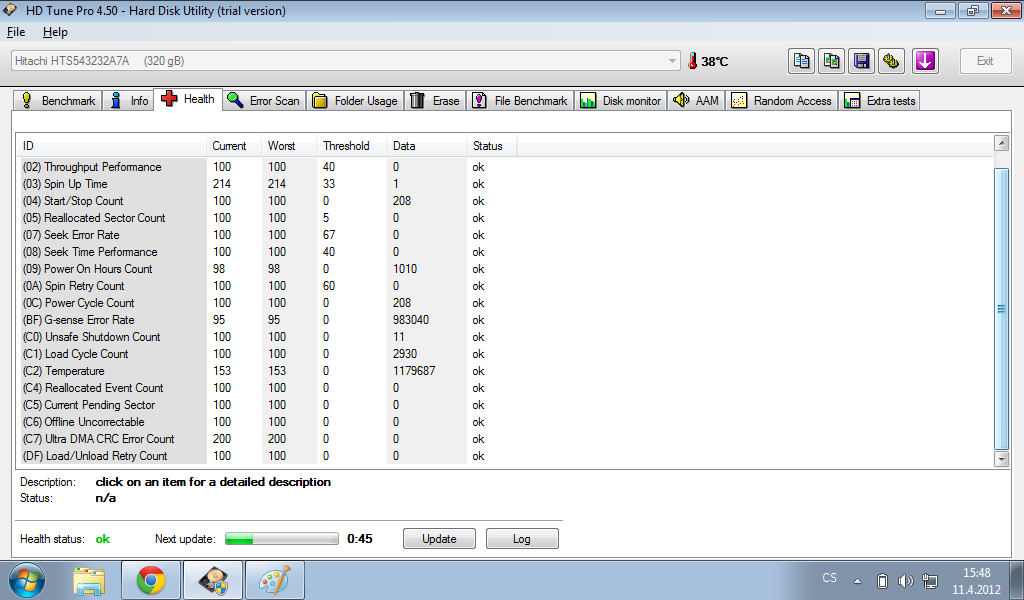Click the Status column header
The height and width of the screenshot is (600, 1024).
[492, 146]
